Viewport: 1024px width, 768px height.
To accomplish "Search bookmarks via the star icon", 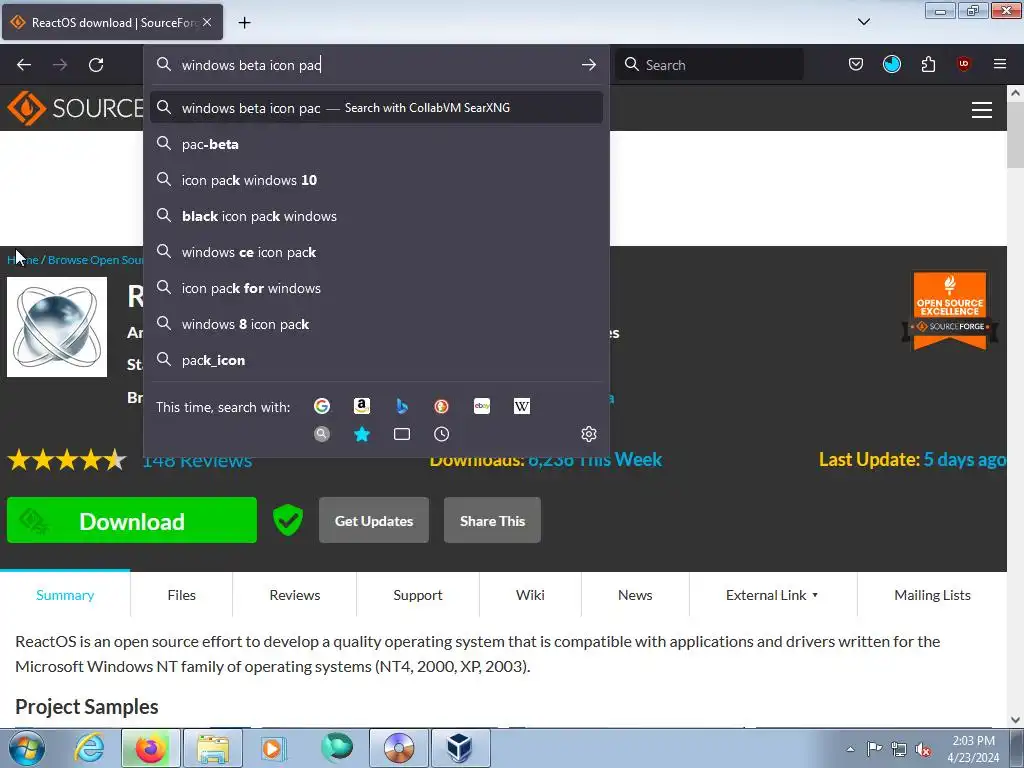I will coord(362,434).
